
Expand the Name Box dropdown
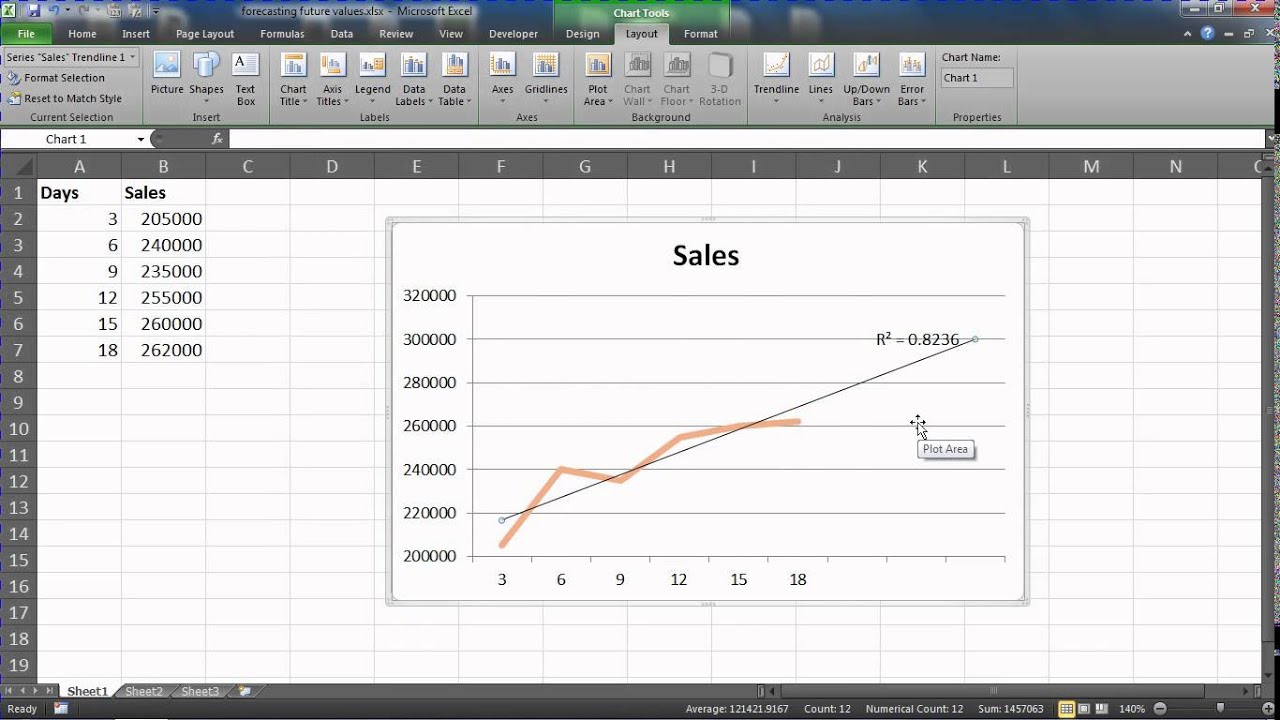[x=140, y=139]
